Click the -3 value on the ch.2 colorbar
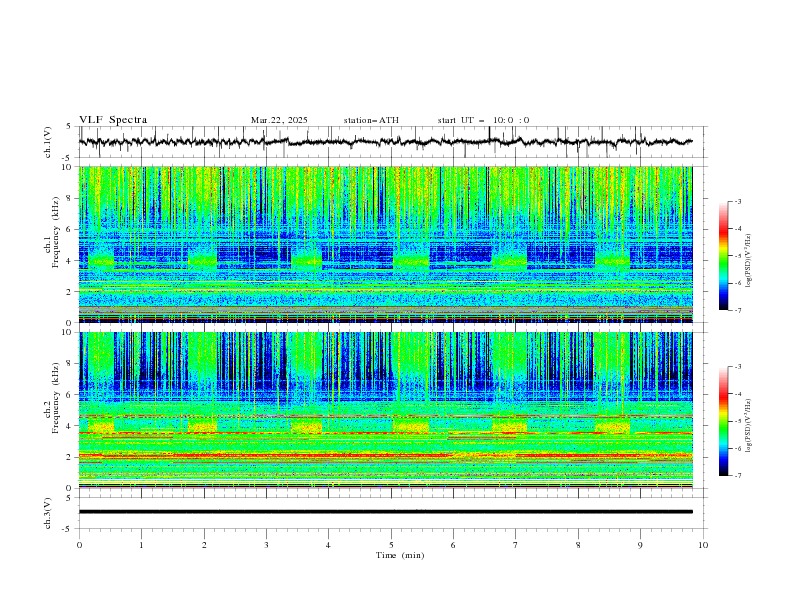The image size is (792, 612). [737, 367]
